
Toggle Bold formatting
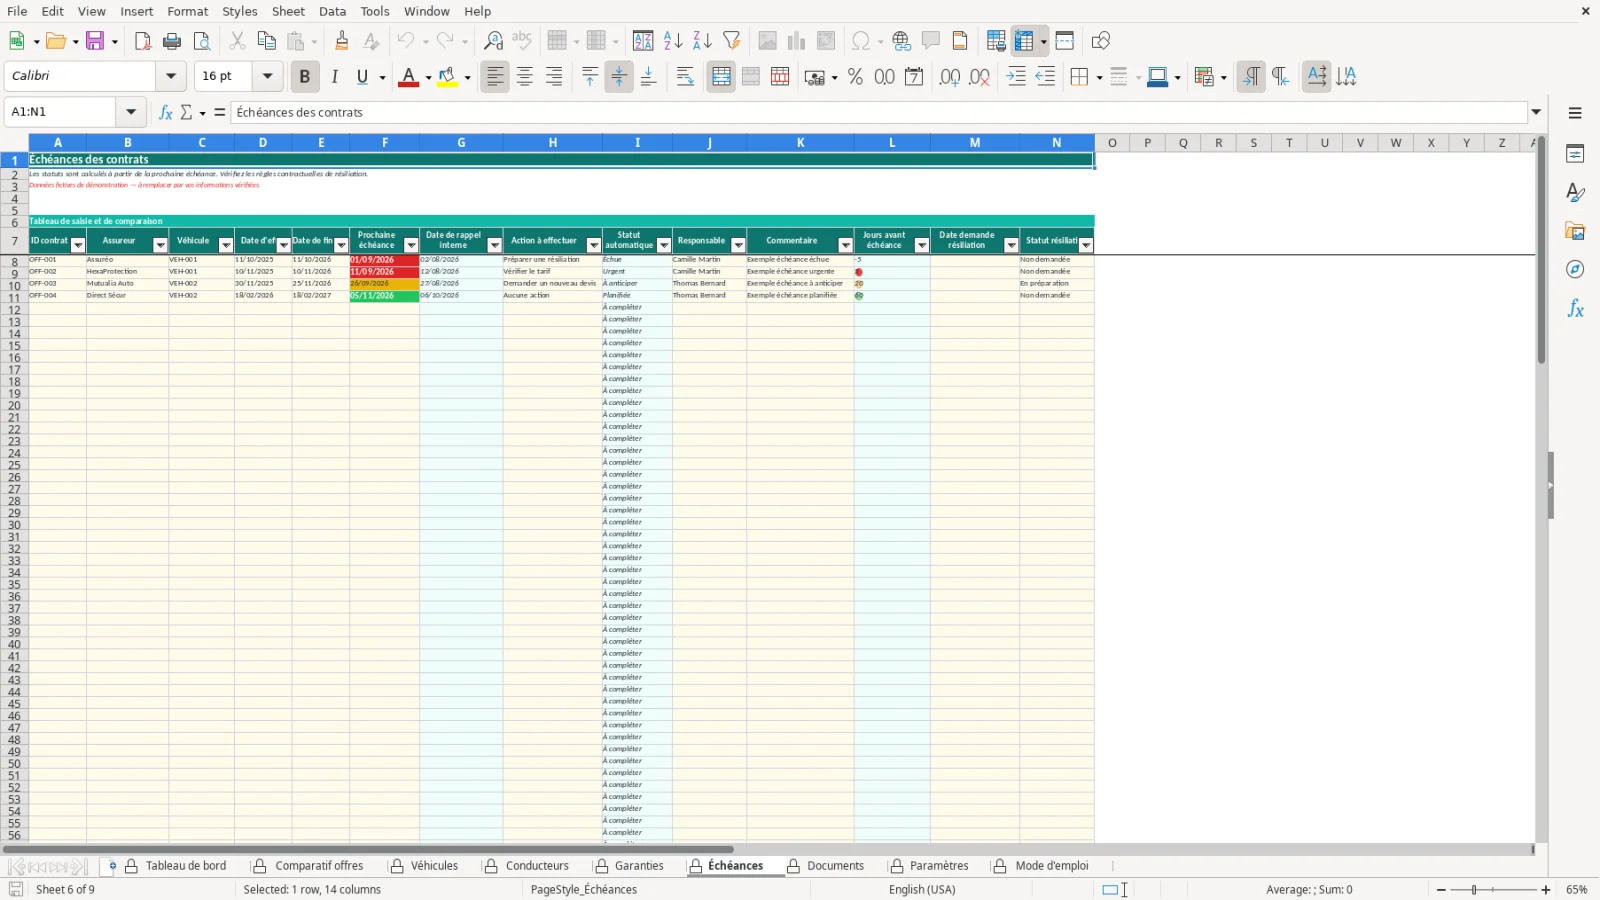pyautogui.click(x=304, y=77)
